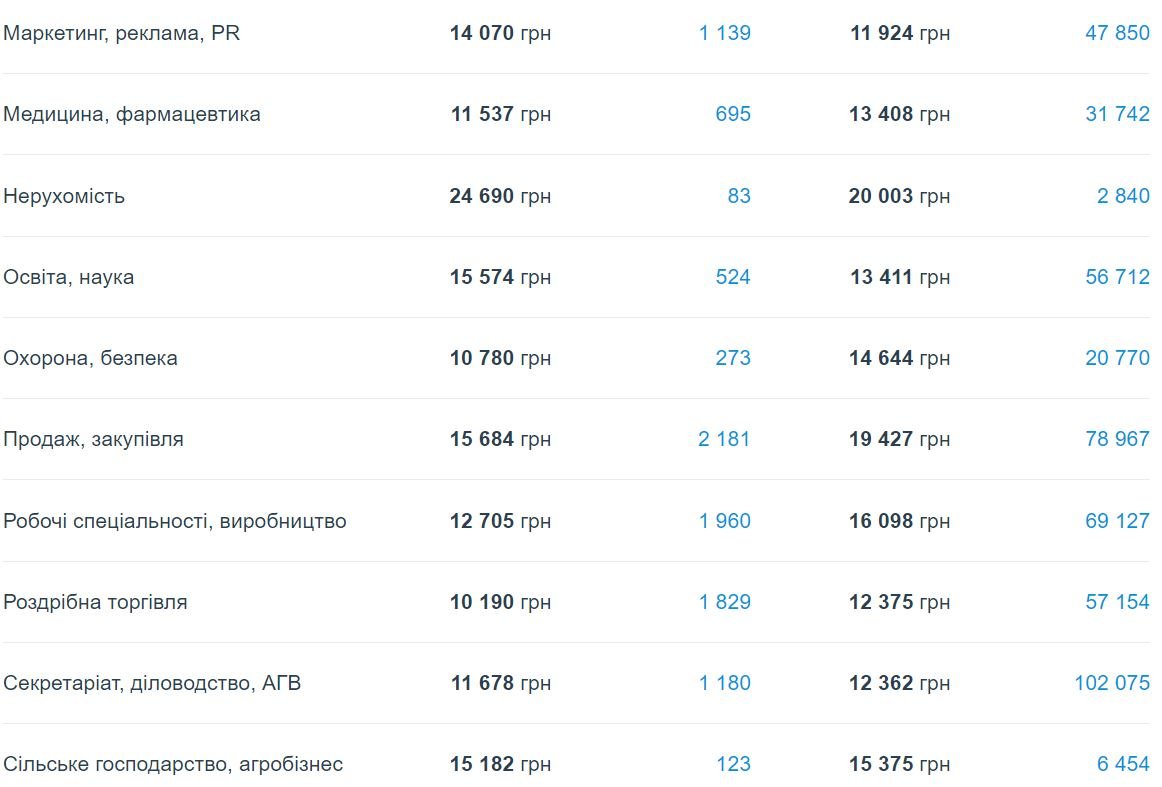Image resolution: width=1162 pixels, height=787 pixels.
Task: Click the 56 712 link
Action: [1117, 277]
